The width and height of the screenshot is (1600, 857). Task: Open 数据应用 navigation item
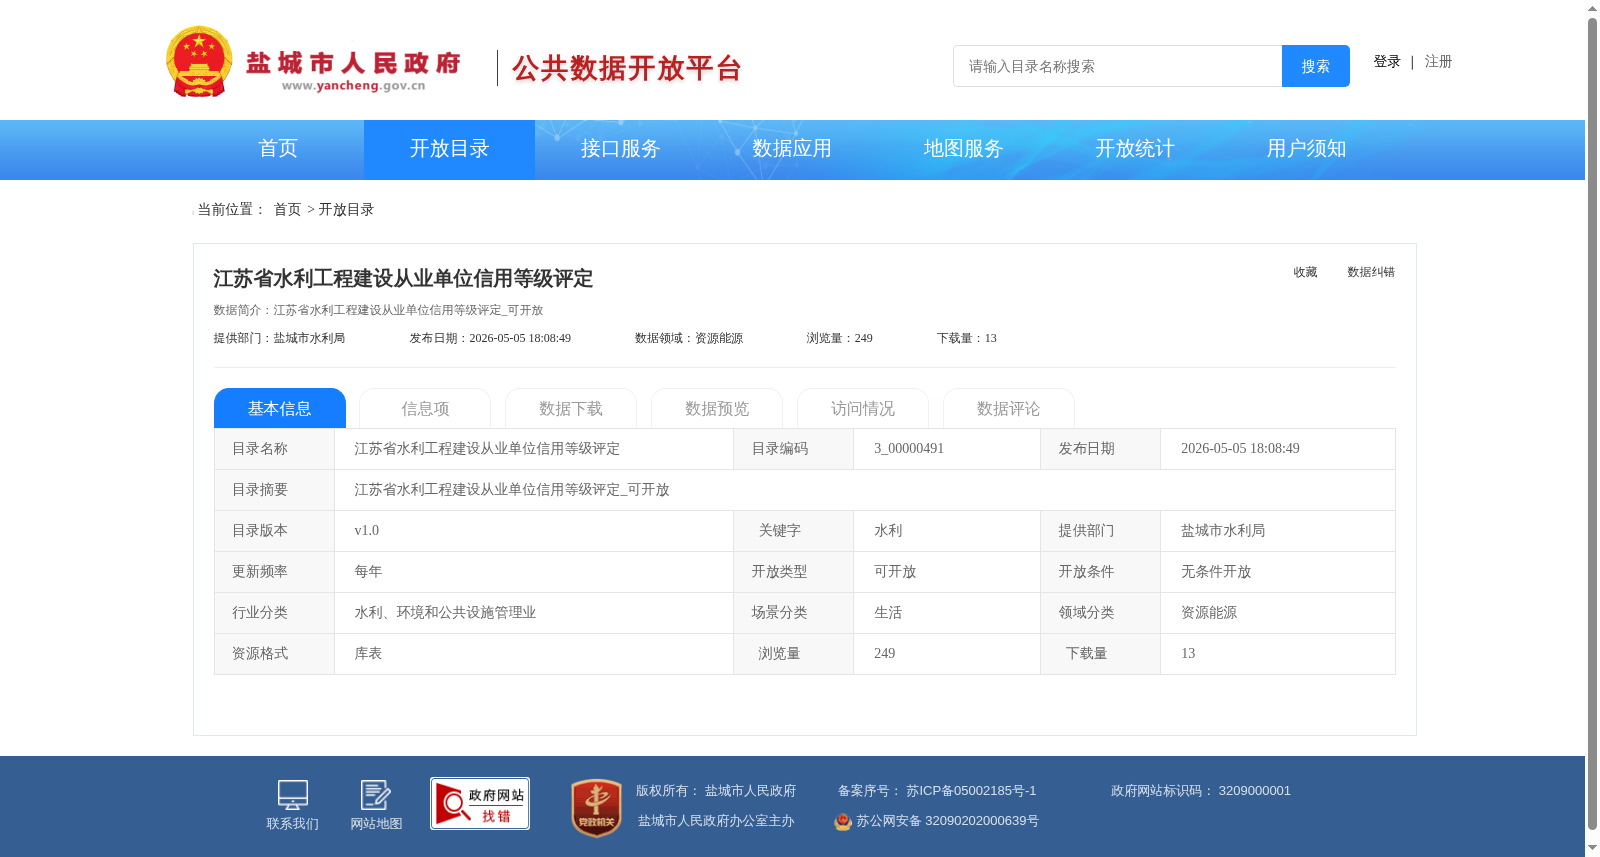[x=792, y=149]
